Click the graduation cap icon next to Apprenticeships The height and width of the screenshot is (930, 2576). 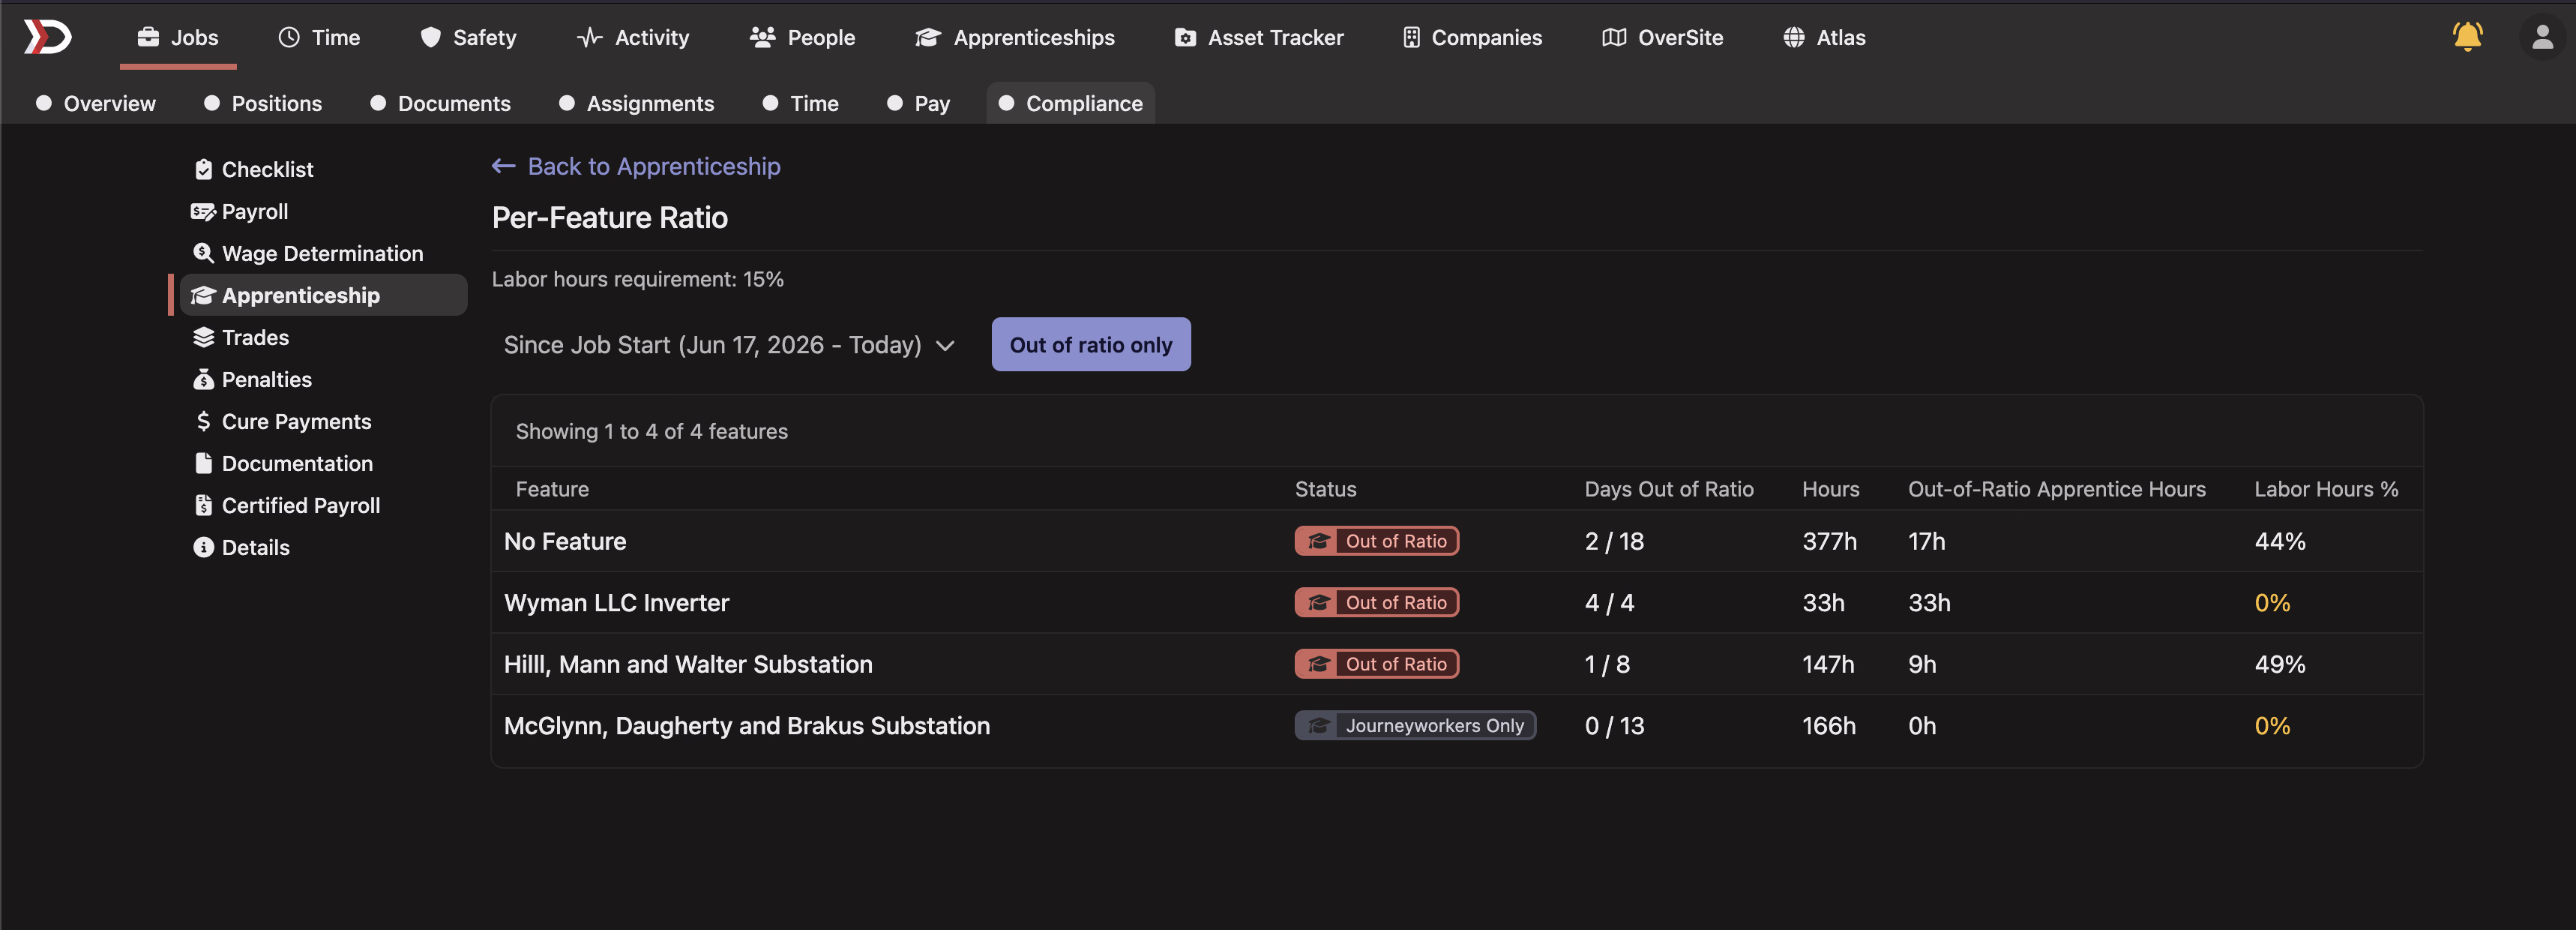928,37
